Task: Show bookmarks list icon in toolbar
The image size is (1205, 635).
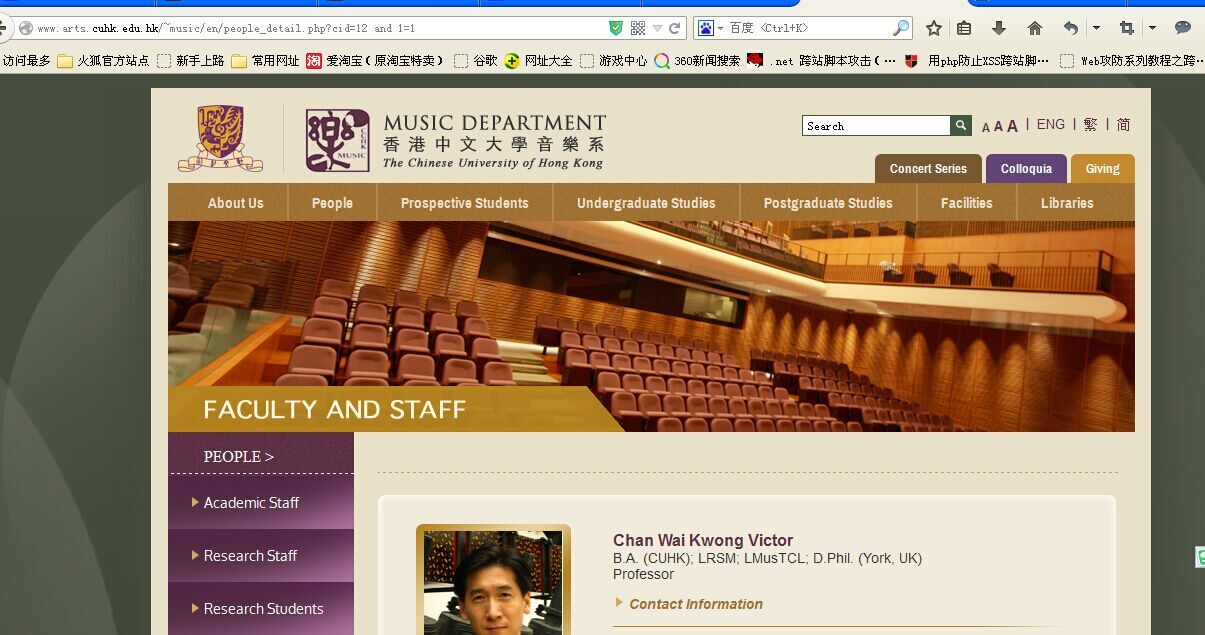Action: point(965,28)
